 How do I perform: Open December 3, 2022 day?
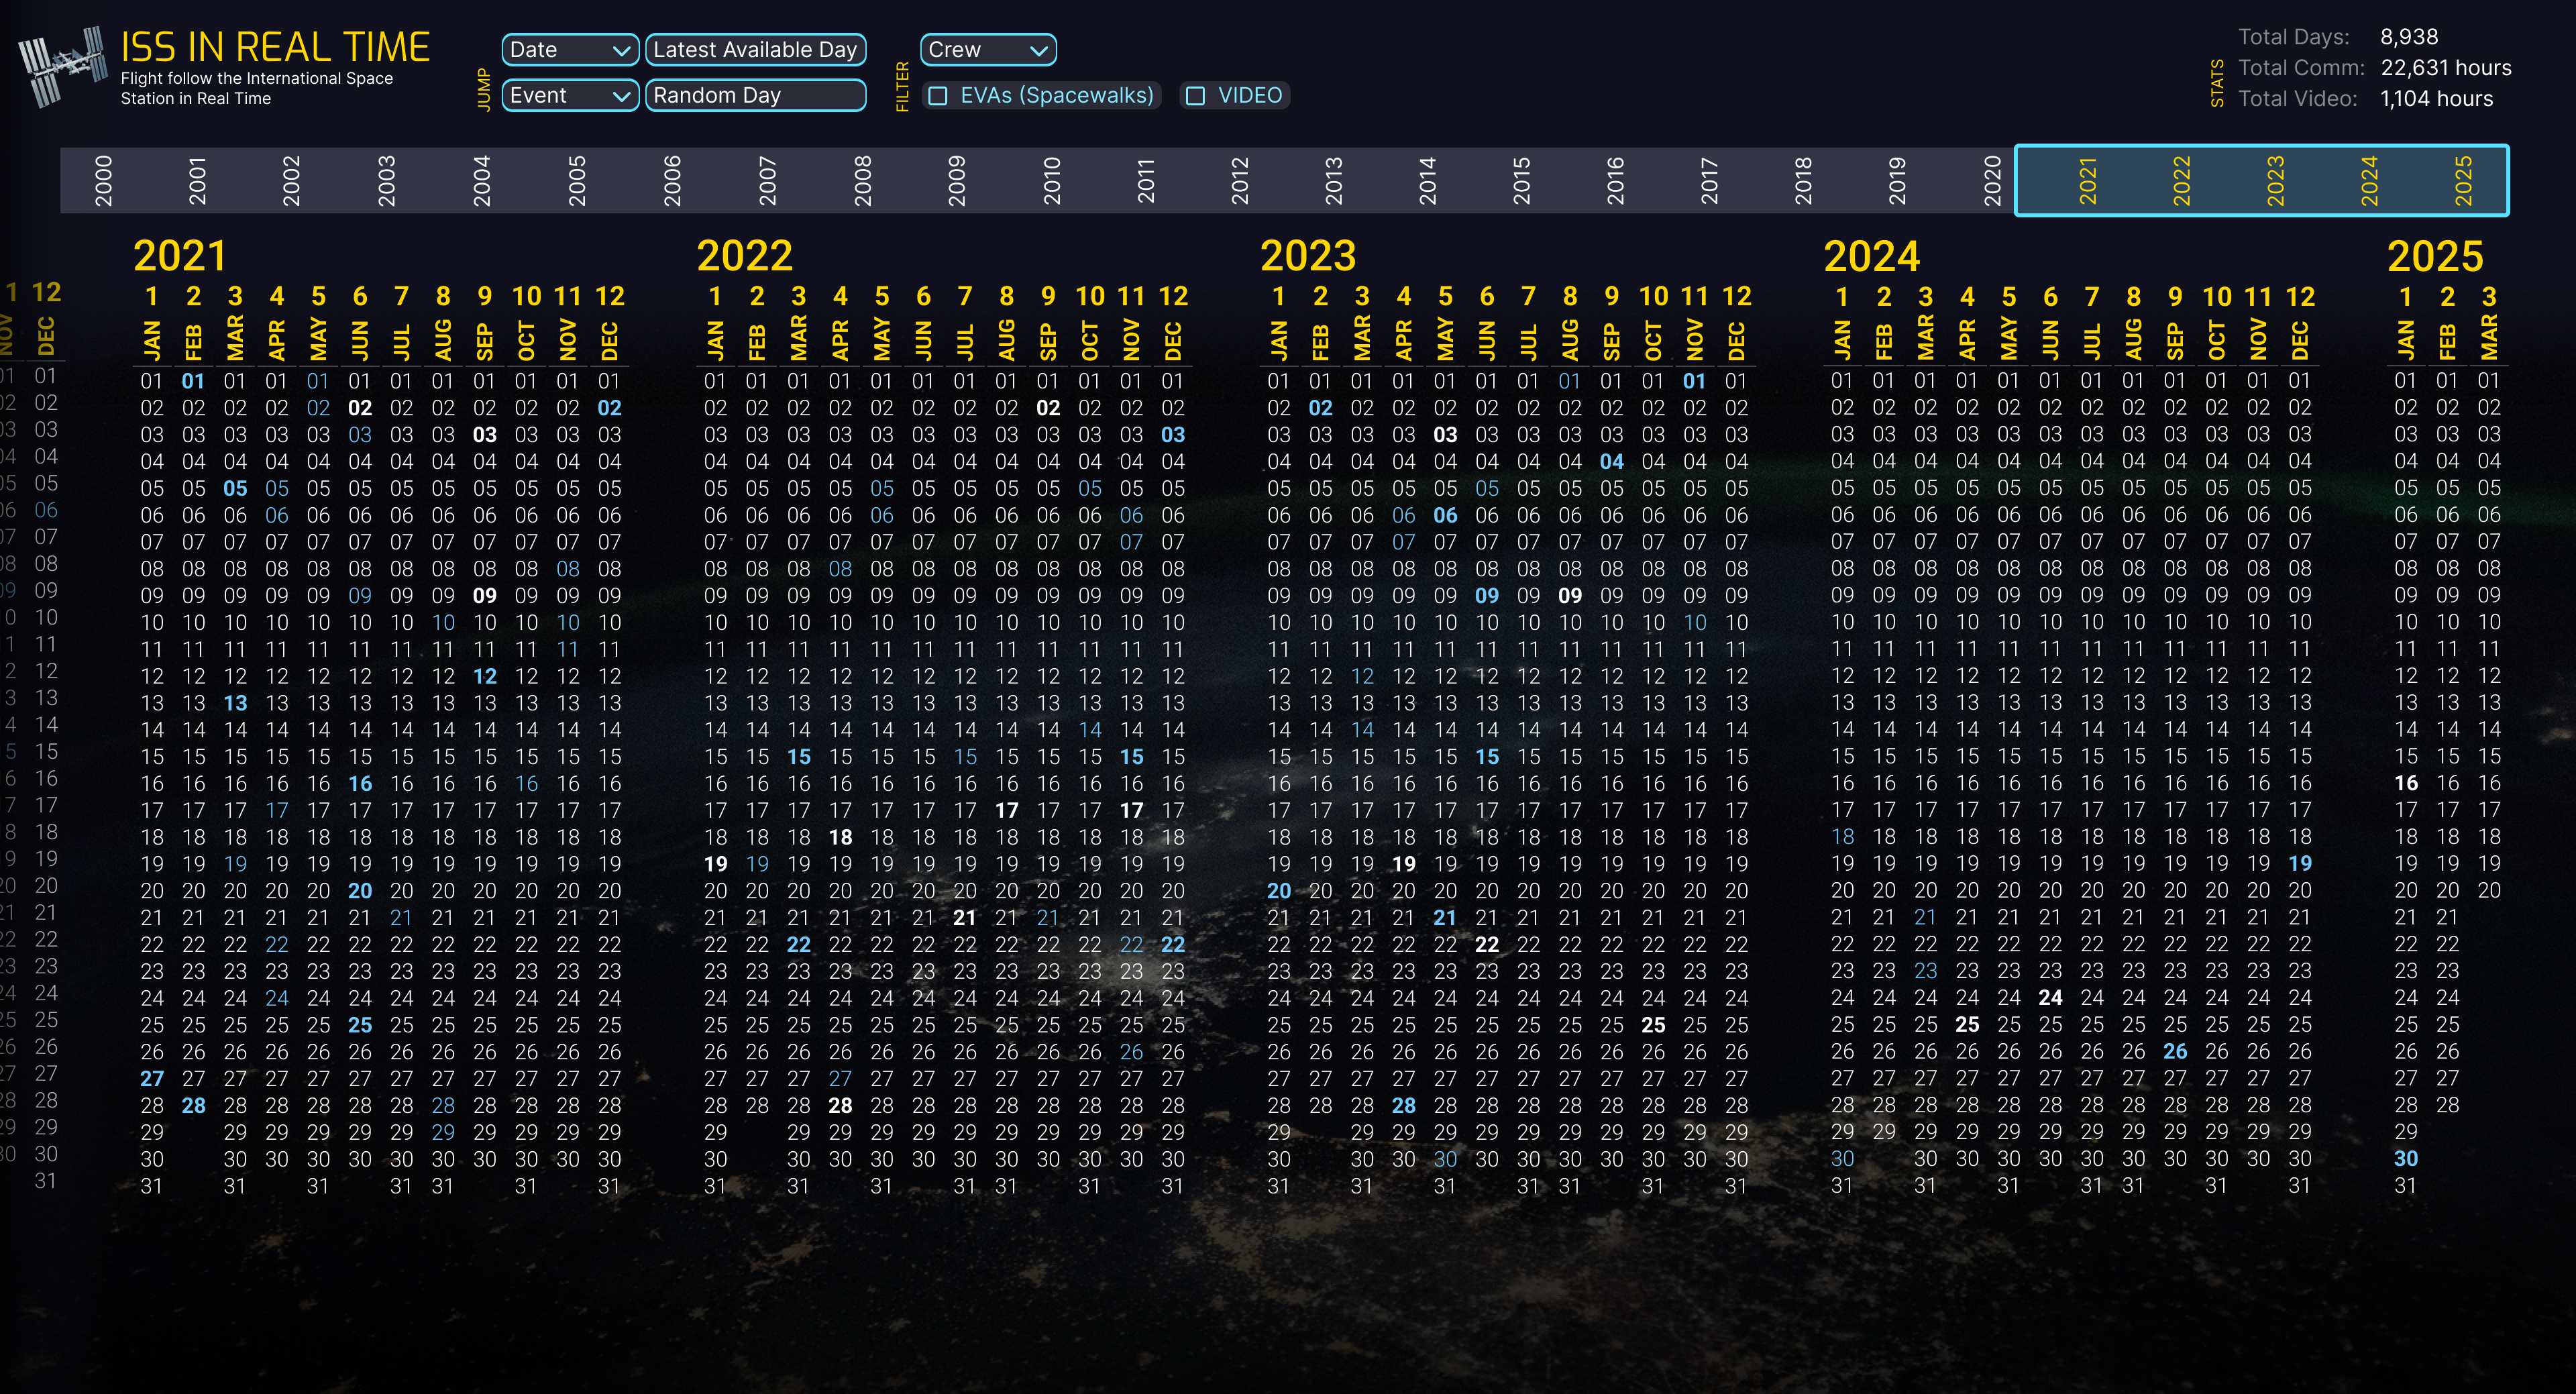coord(1173,435)
